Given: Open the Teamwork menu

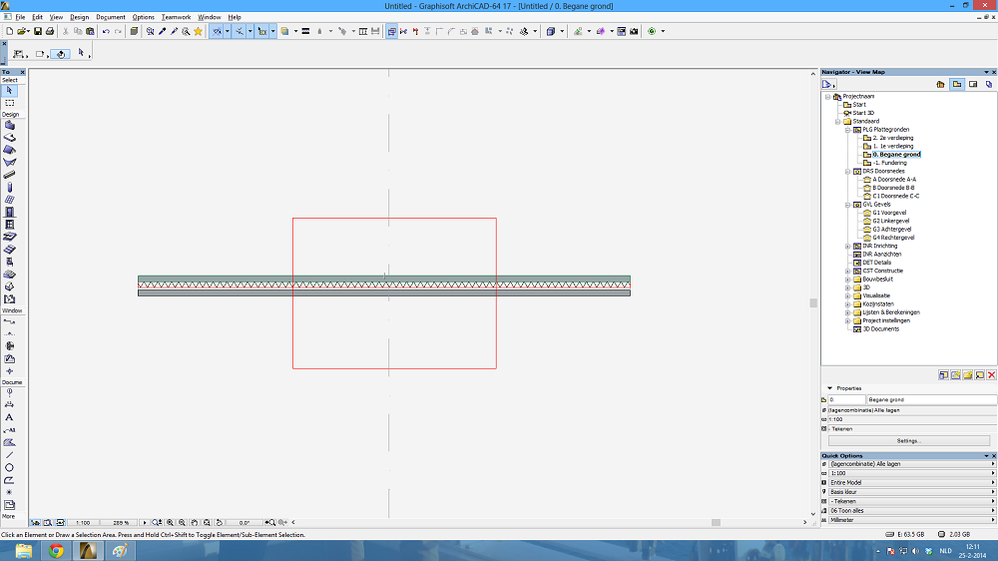Looking at the screenshot, I should coord(176,17).
